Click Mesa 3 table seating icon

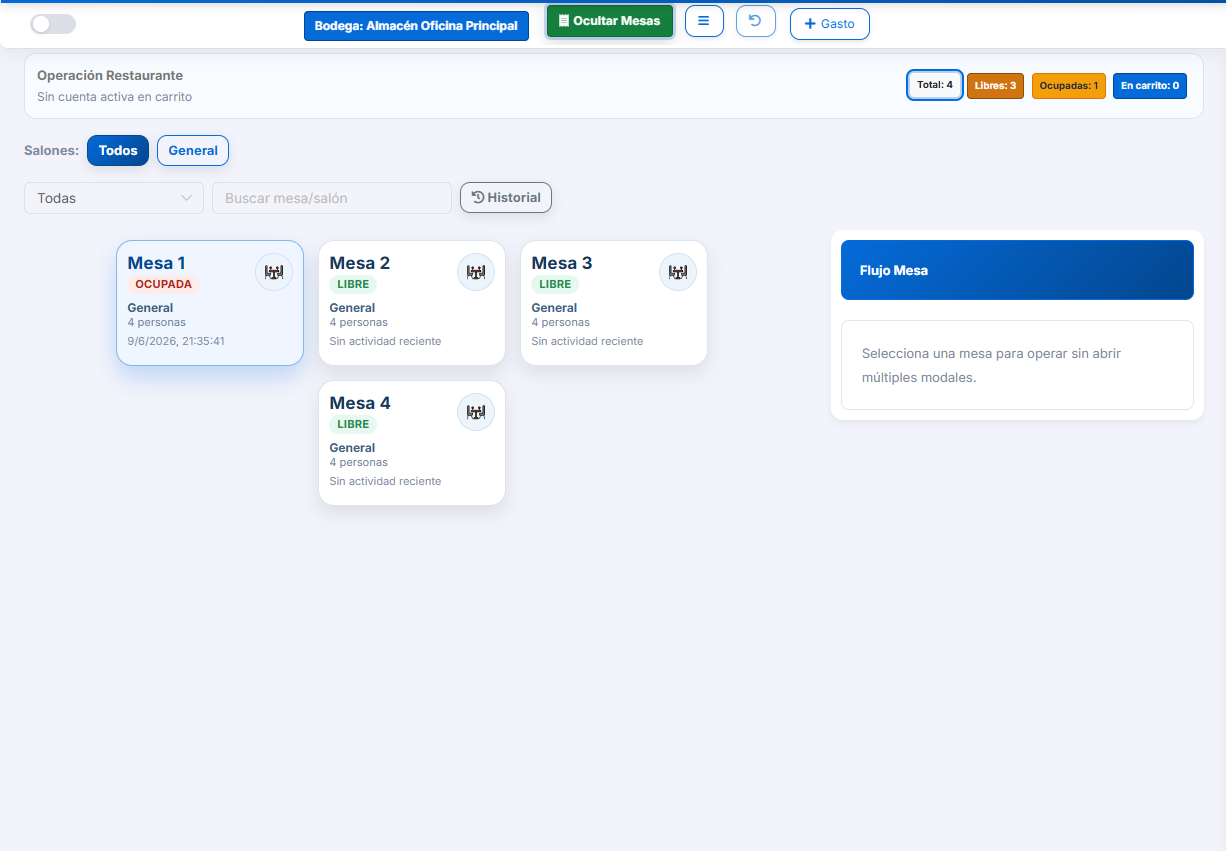[678, 272]
